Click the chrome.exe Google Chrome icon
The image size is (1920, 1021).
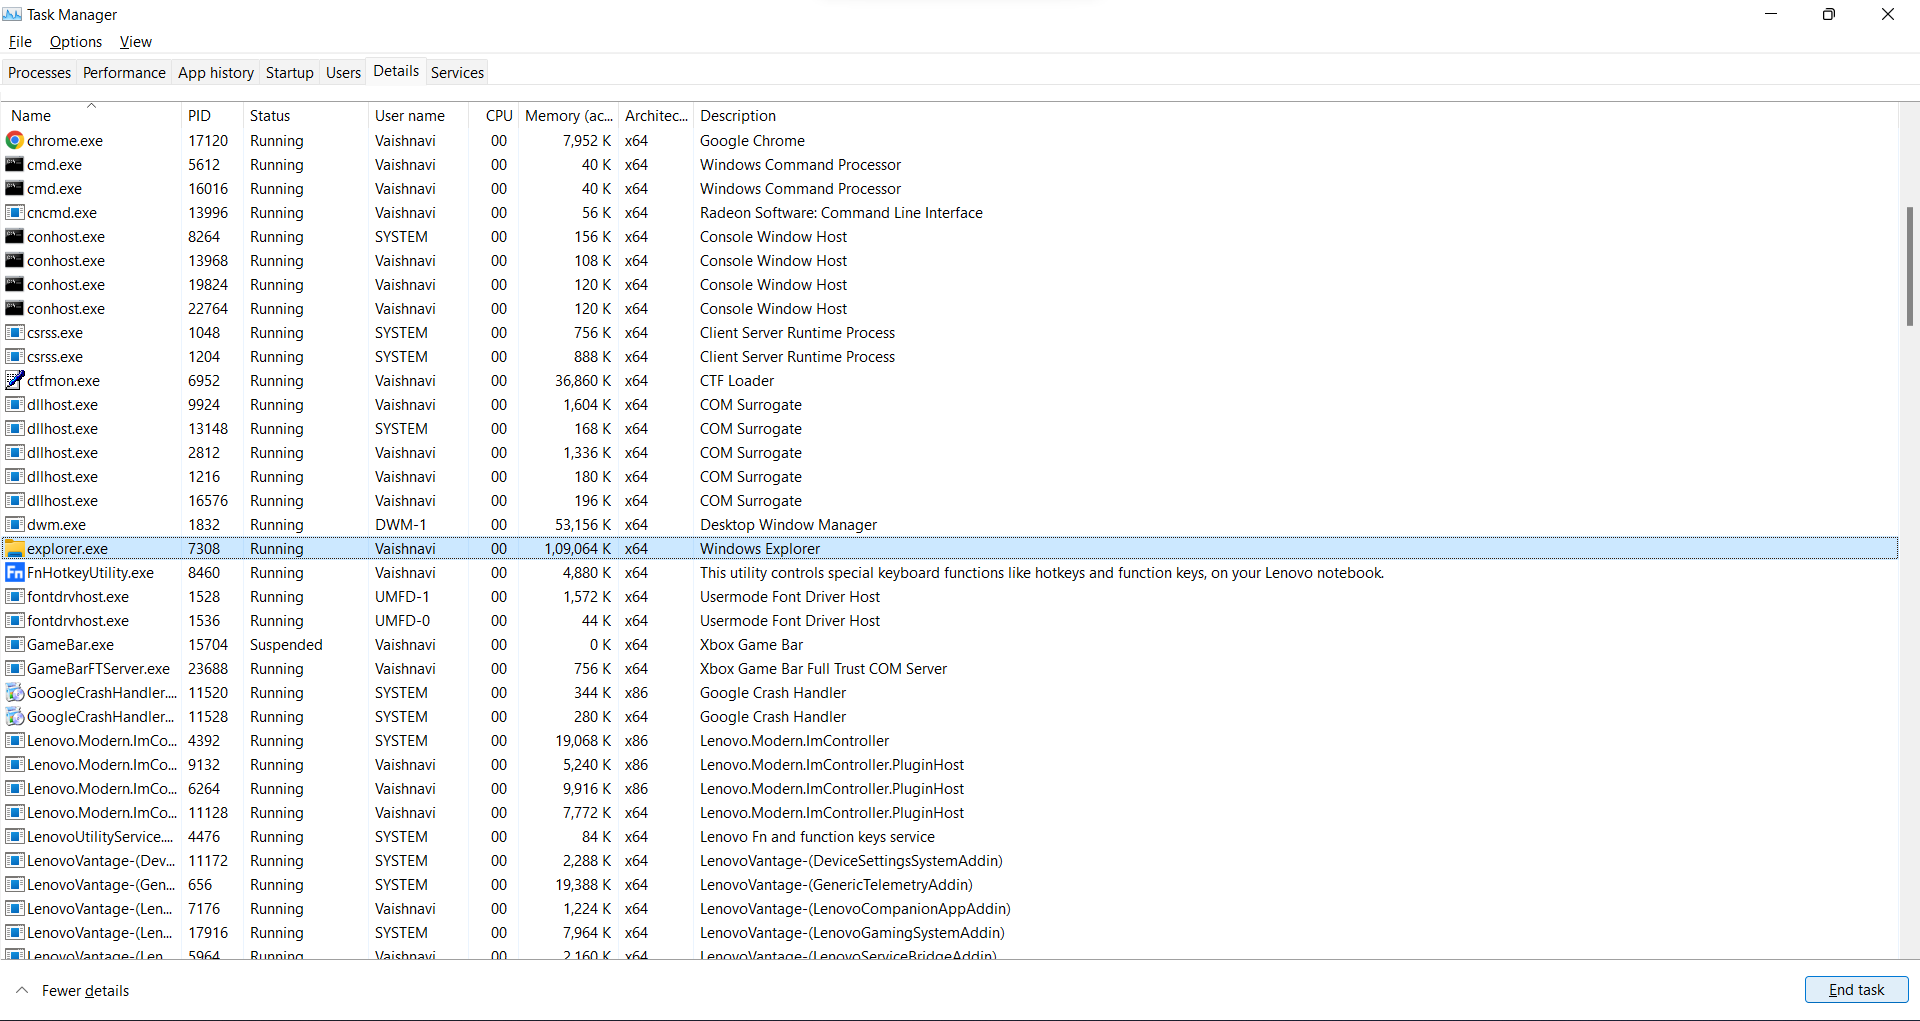click(x=14, y=141)
